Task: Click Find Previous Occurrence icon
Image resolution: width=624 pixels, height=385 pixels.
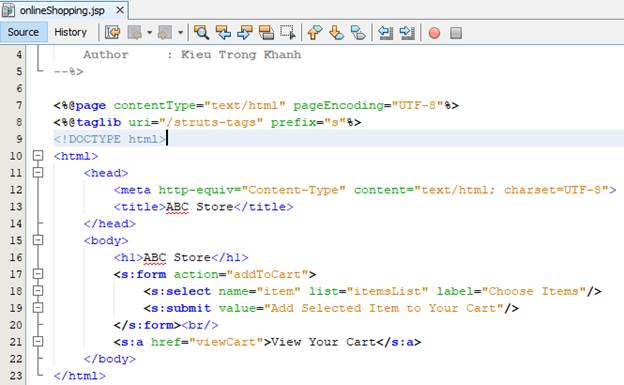Action: click(x=223, y=32)
